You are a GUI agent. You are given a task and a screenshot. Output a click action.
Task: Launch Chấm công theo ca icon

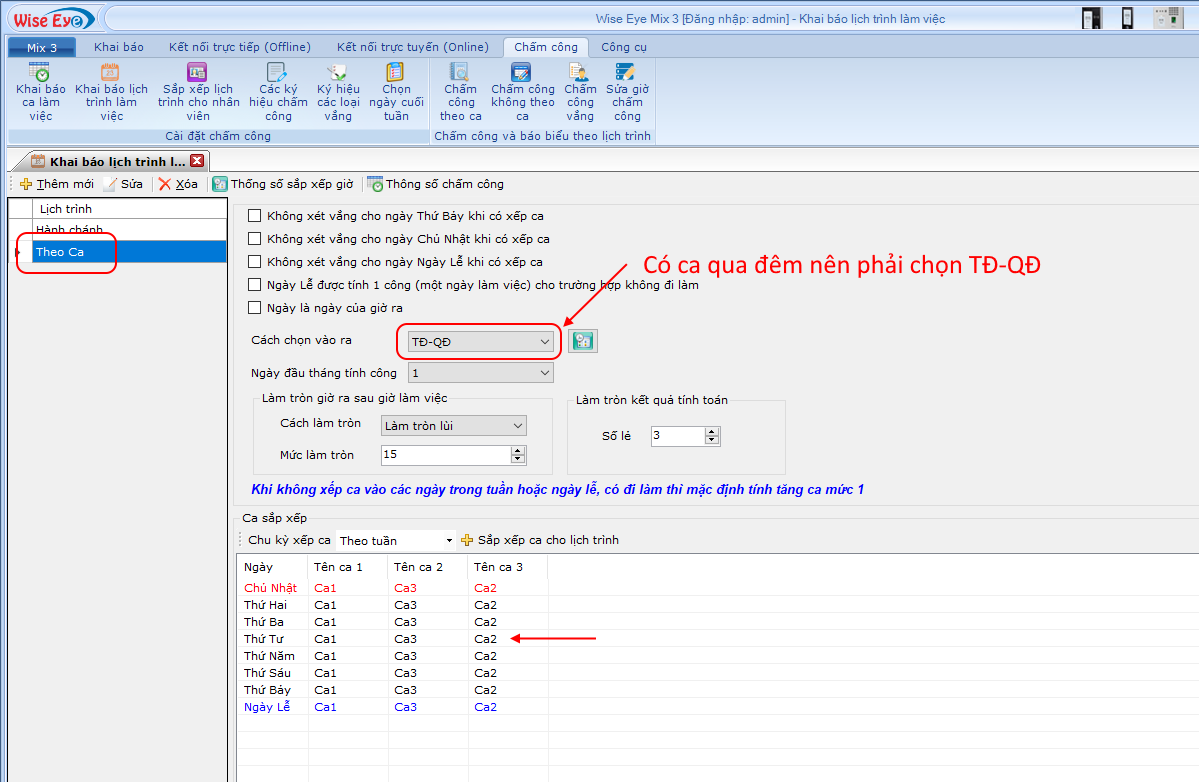[460, 73]
